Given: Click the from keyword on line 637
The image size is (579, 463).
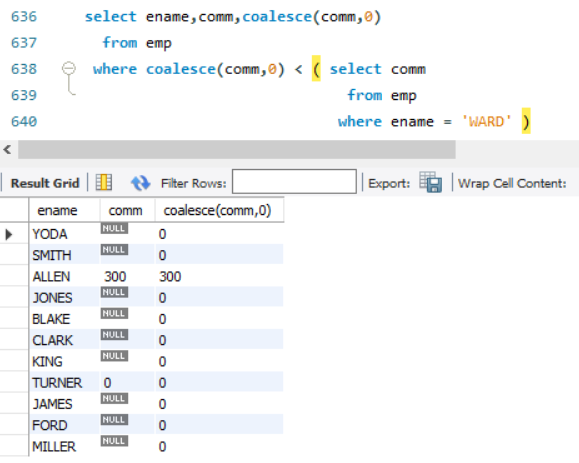Looking at the screenshot, I should (120, 42).
